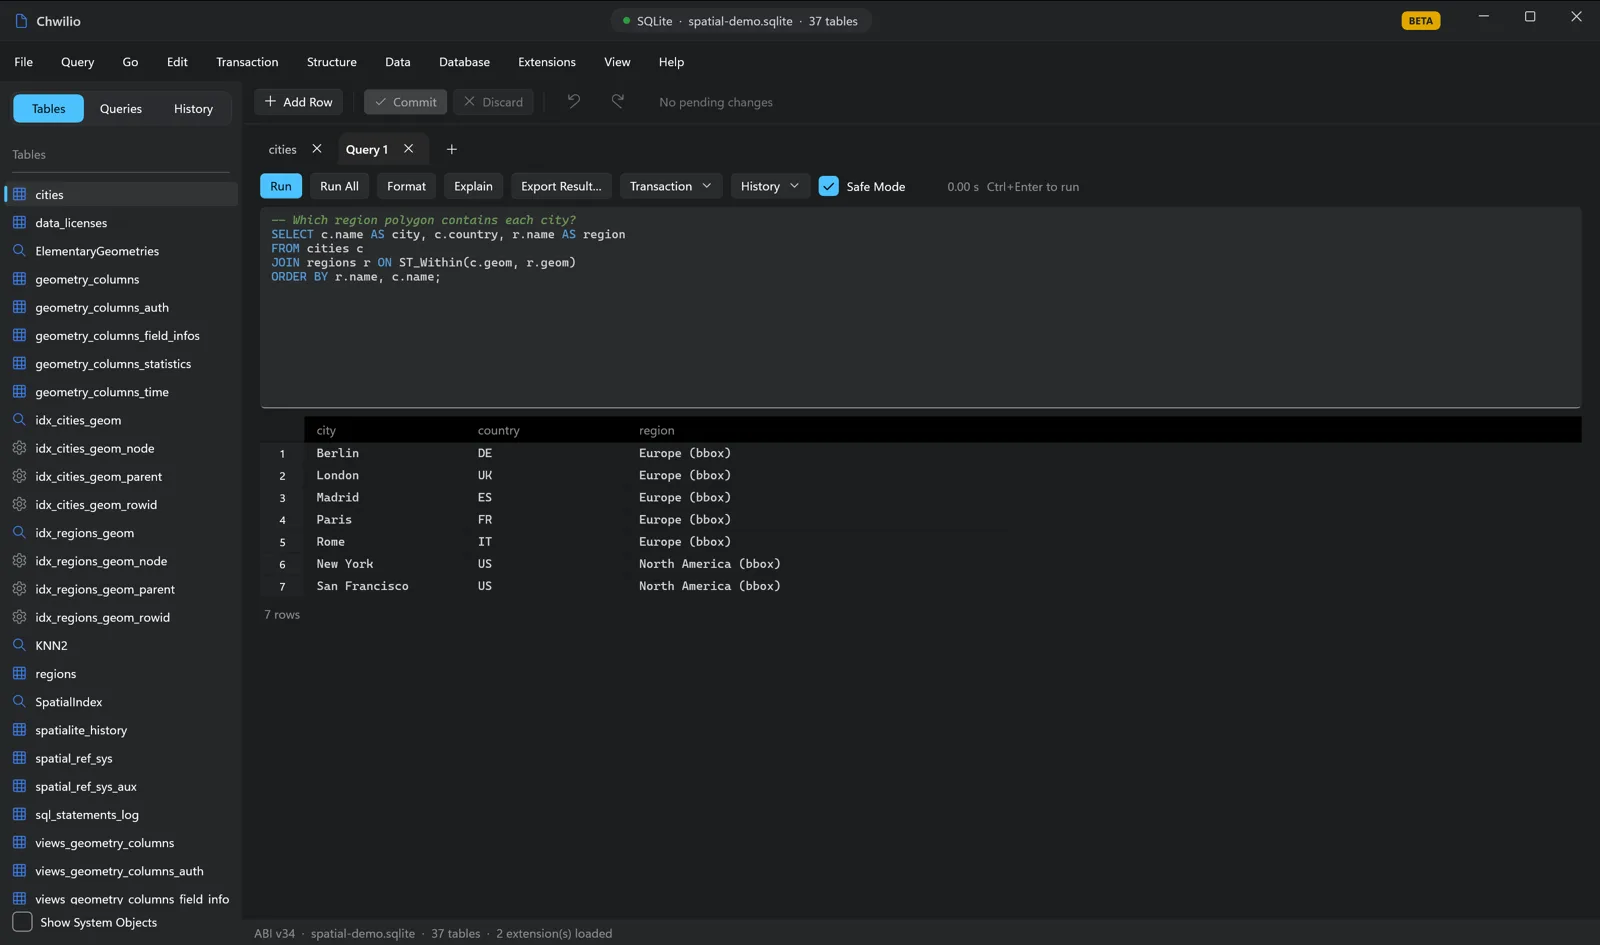Close the cities tab
This screenshot has width=1600, height=945.
(317, 149)
